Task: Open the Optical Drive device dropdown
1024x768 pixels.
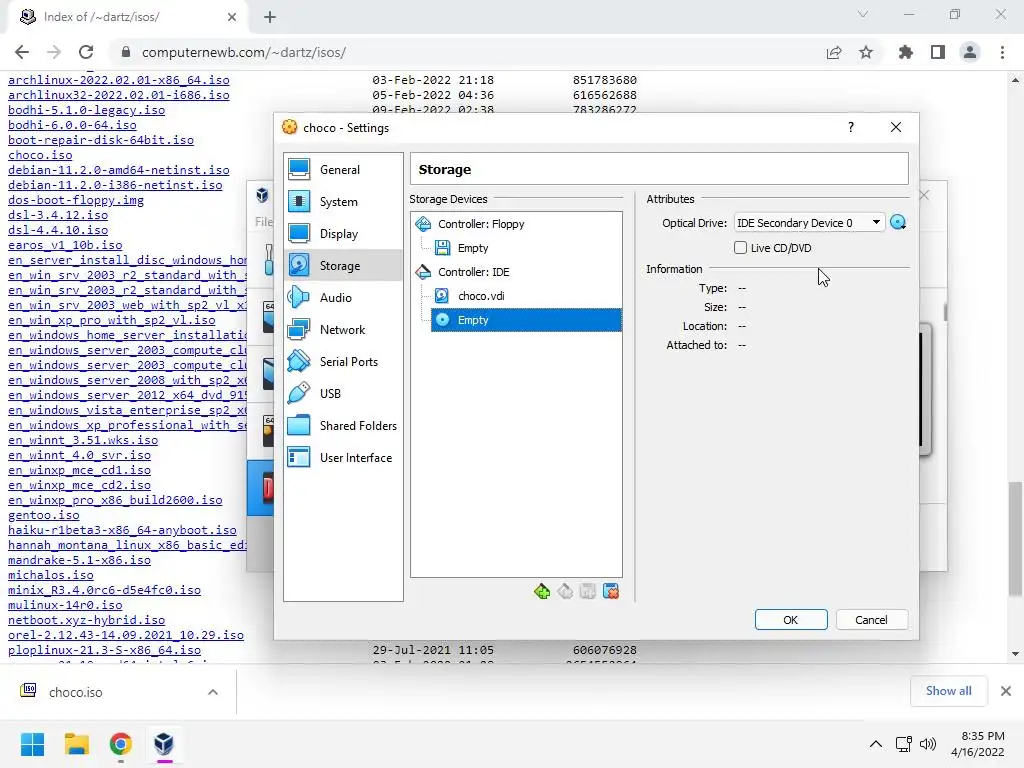Action: pyautogui.click(x=809, y=223)
